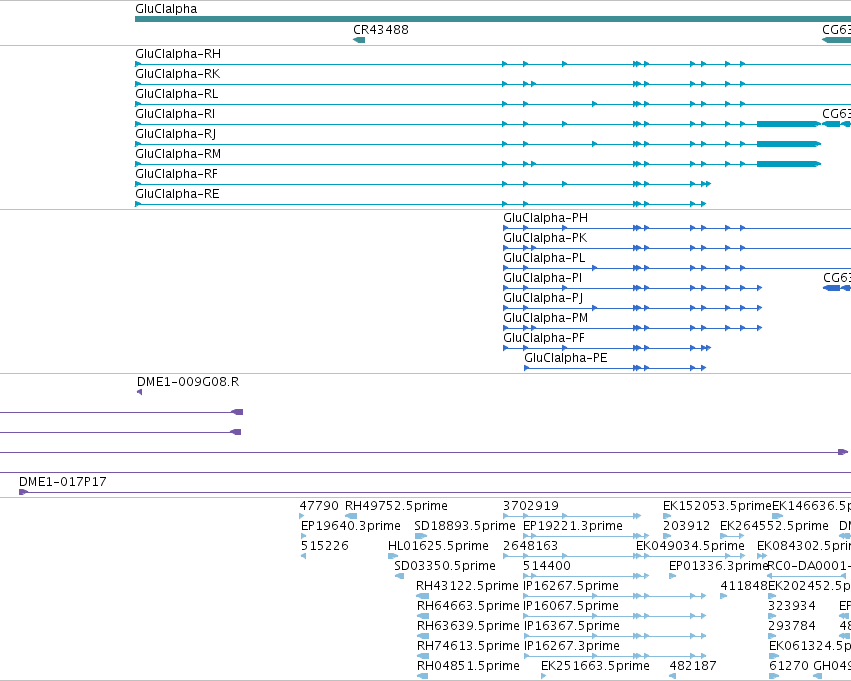Select protein GluClalpha-PH label
The image size is (851, 681).
[x=545, y=218]
